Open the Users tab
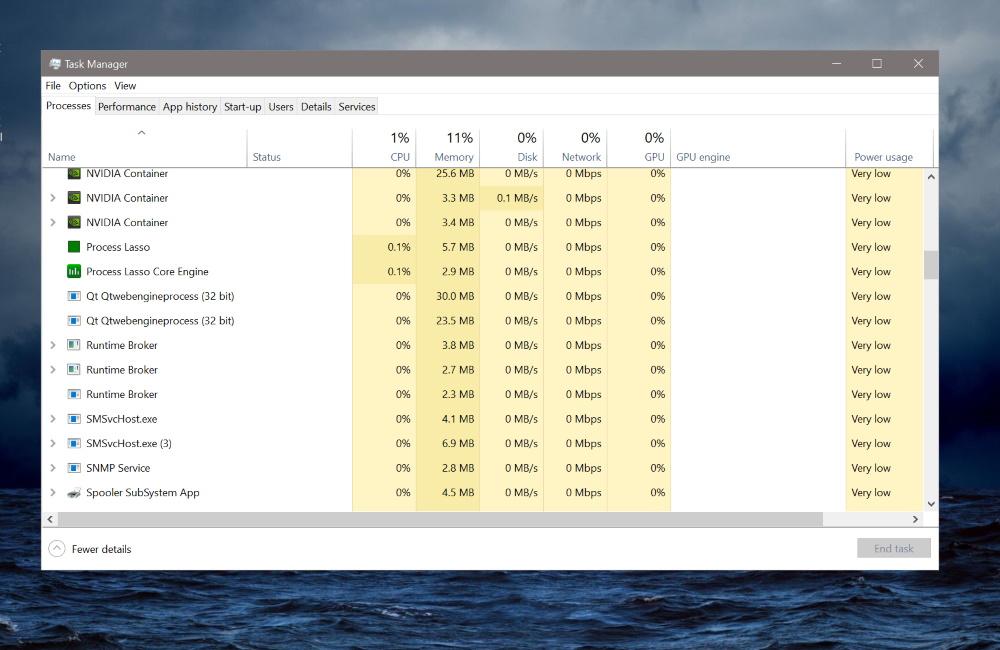The width and height of the screenshot is (1000, 650). coord(281,107)
